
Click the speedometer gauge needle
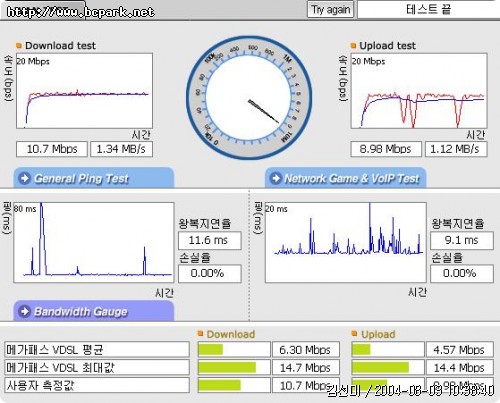[x=263, y=111]
